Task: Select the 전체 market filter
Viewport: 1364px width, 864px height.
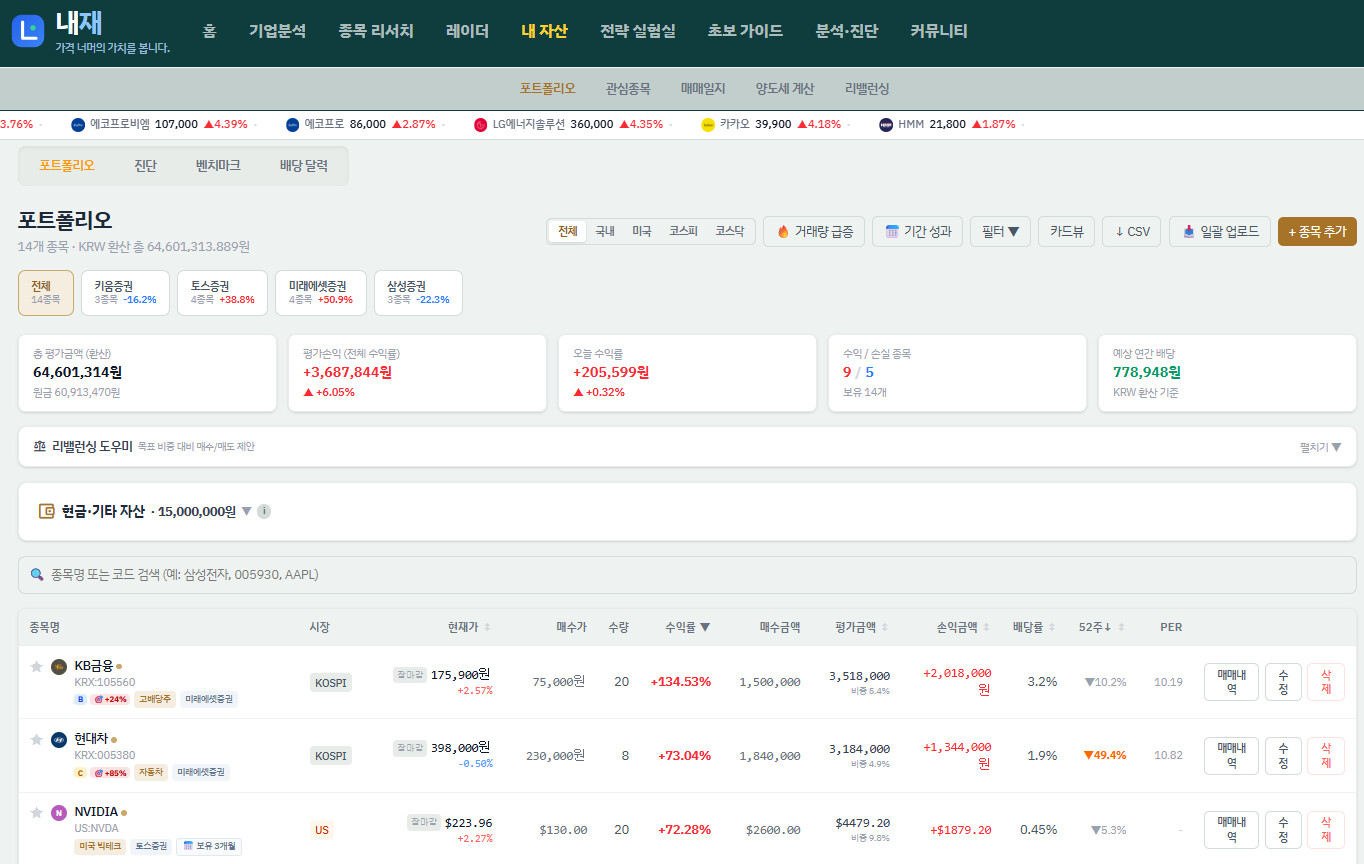Action: 568,231
